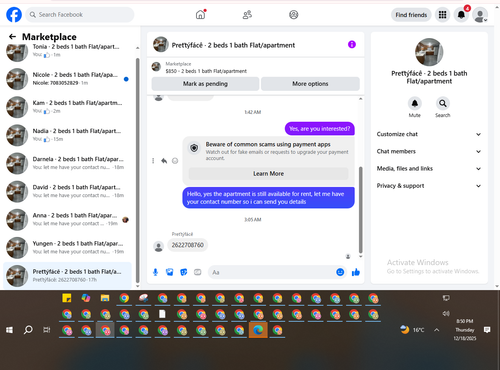
Task: Open Task View on the taskbar
Action: [47, 330]
